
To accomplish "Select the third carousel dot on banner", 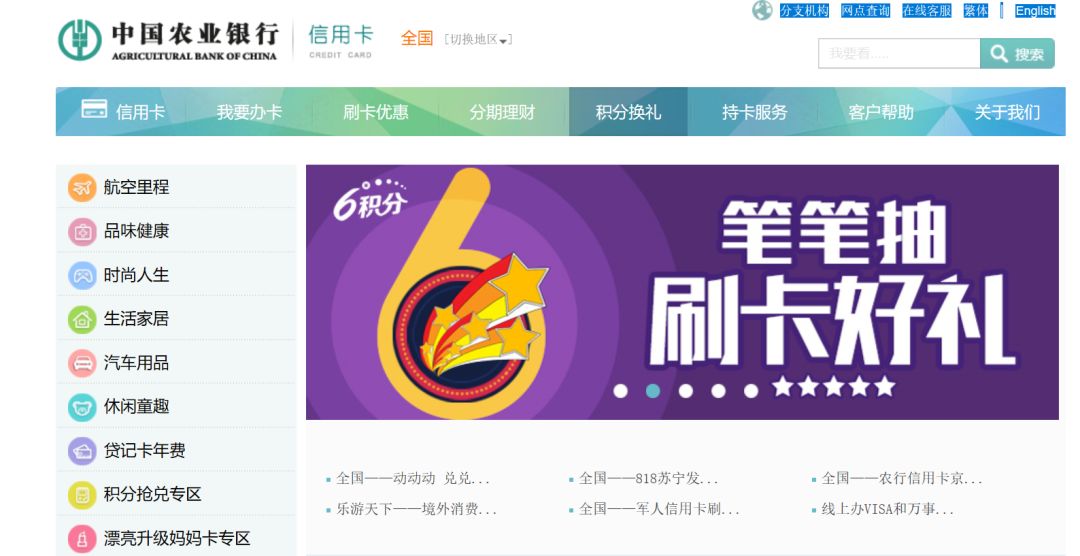I will tap(686, 391).
